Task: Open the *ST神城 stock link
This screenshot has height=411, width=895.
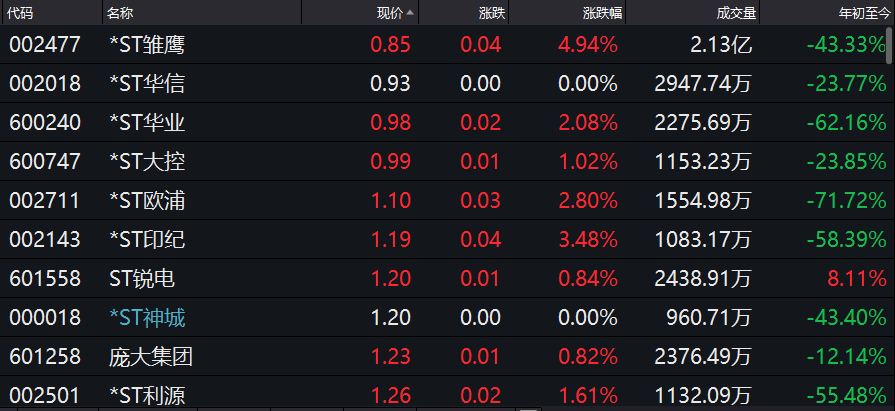Action: click(x=147, y=317)
